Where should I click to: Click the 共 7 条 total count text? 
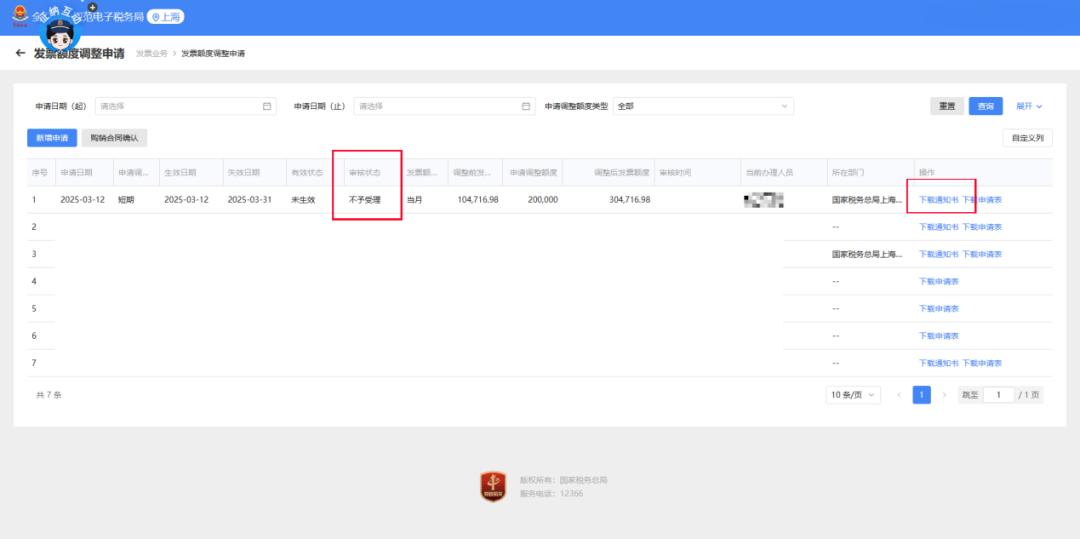point(48,395)
